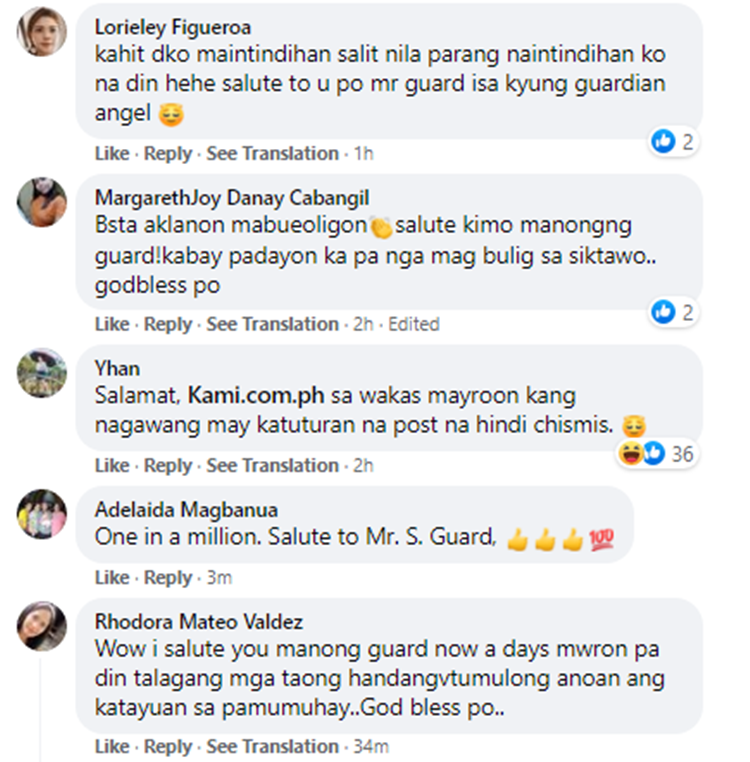Open the Kami.com.ph mention link
Image resolution: width=750 pixels, height=762 pixels.
click(x=256, y=395)
